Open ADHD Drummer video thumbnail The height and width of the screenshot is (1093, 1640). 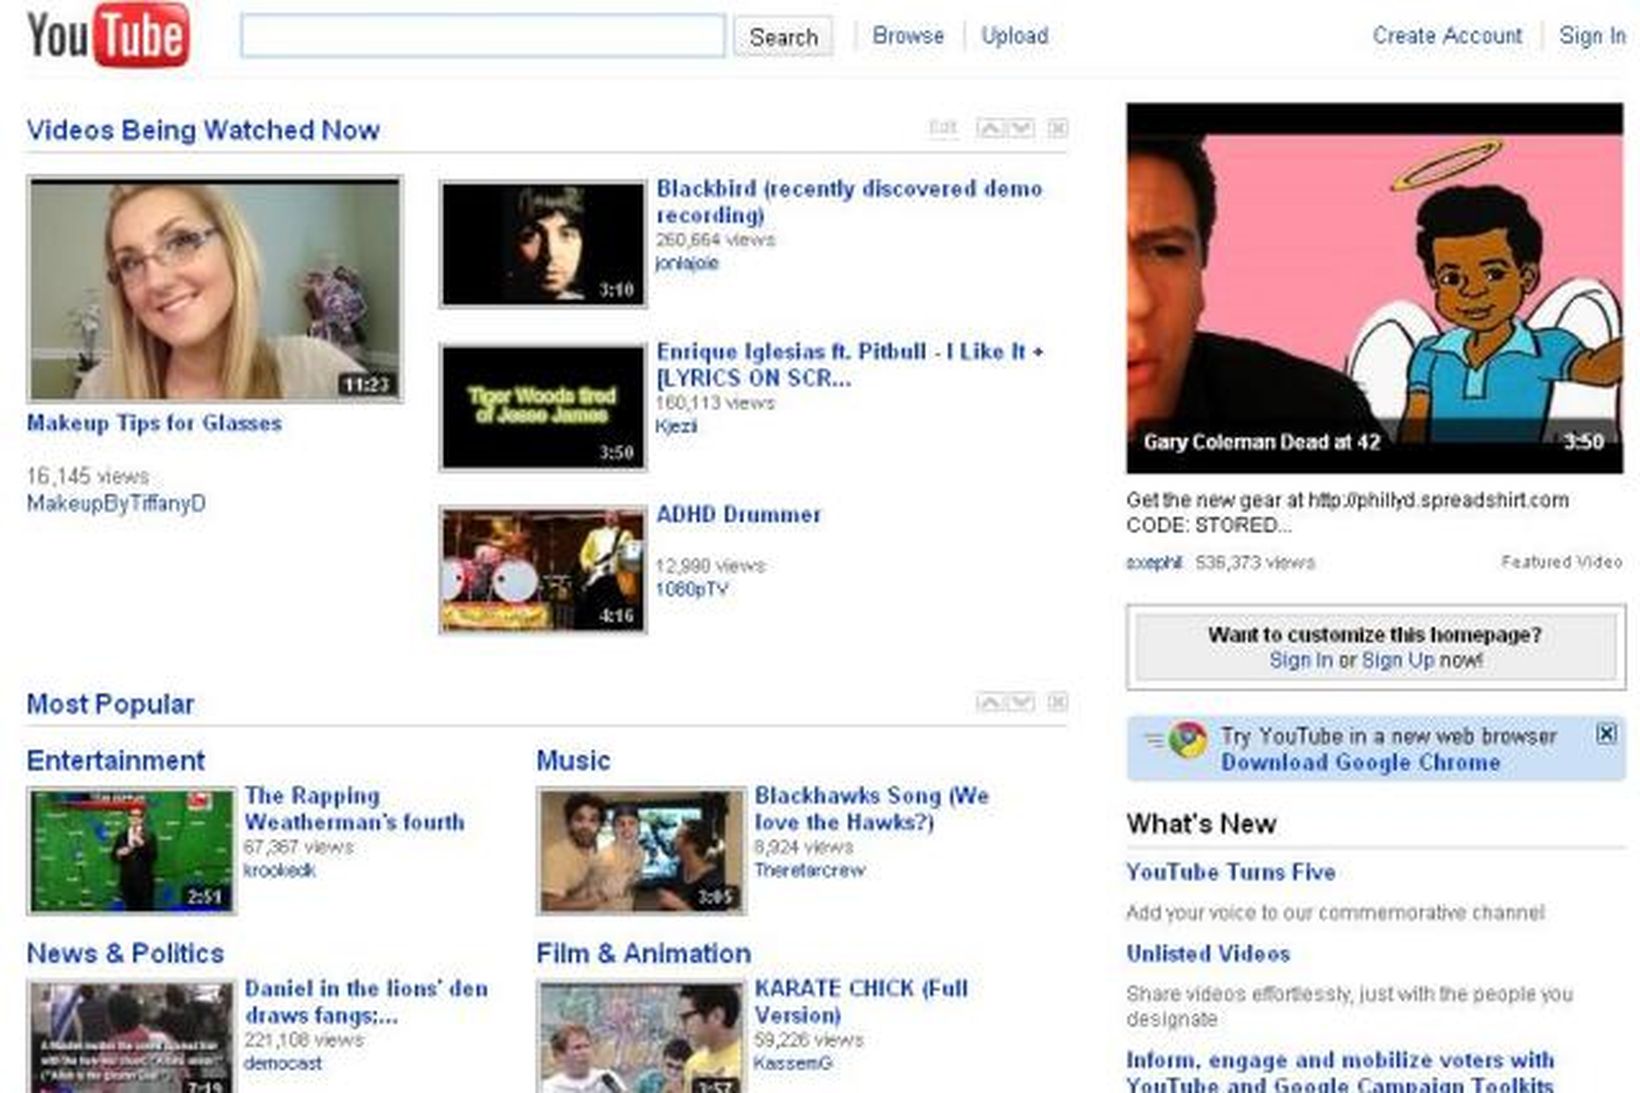pyautogui.click(x=543, y=570)
